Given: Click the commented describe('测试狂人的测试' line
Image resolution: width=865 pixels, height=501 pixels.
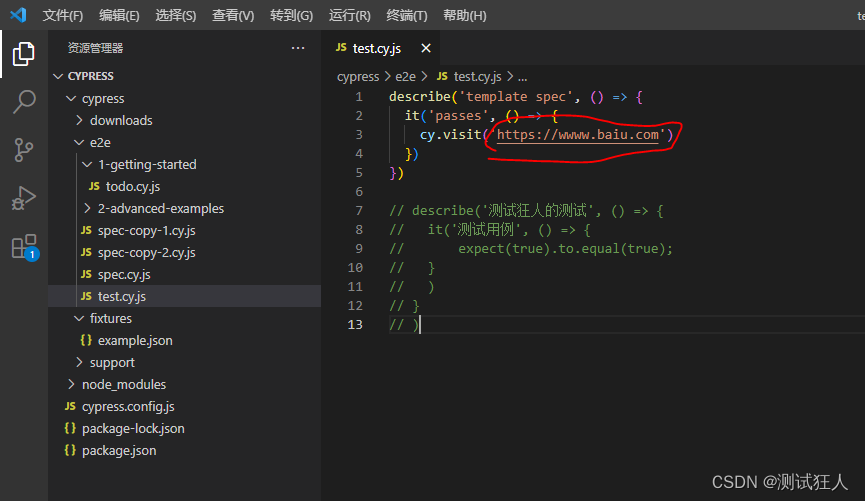Looking at the screenshot, I should tap(526, 211).
